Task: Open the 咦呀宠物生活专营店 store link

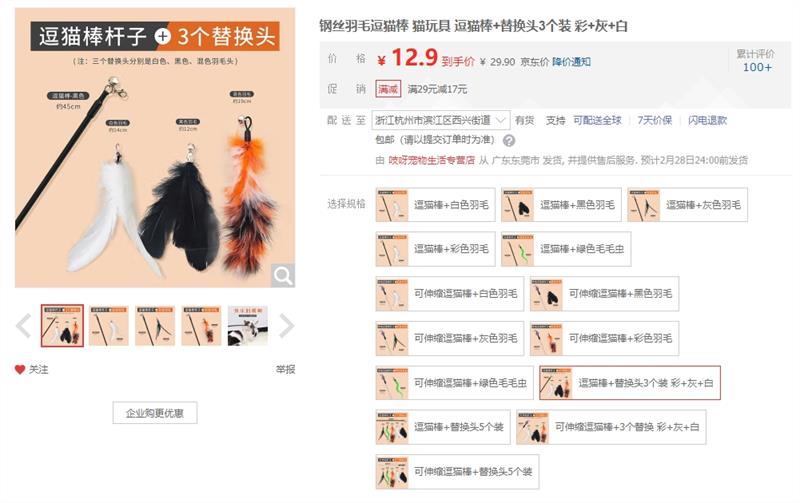Action: [432, 160]
